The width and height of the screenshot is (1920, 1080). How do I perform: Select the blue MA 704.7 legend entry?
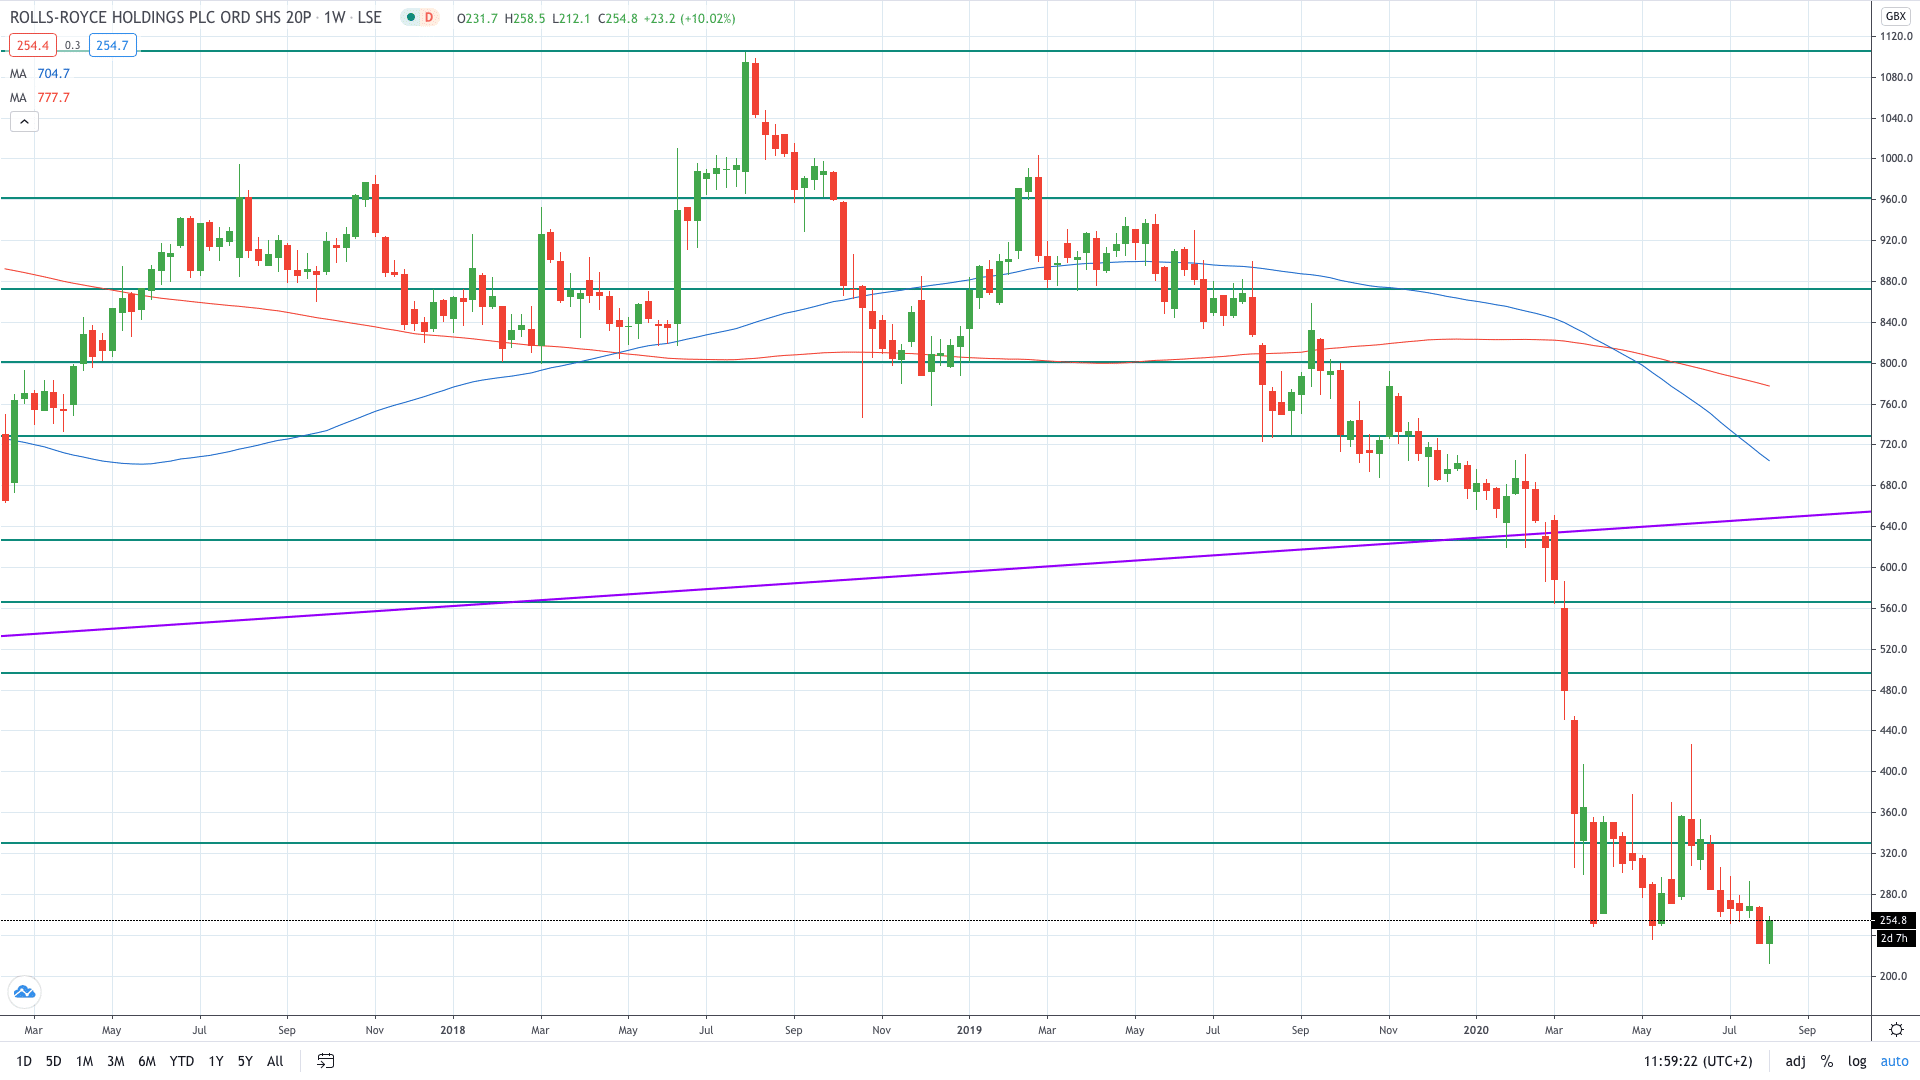pos(40,73)
